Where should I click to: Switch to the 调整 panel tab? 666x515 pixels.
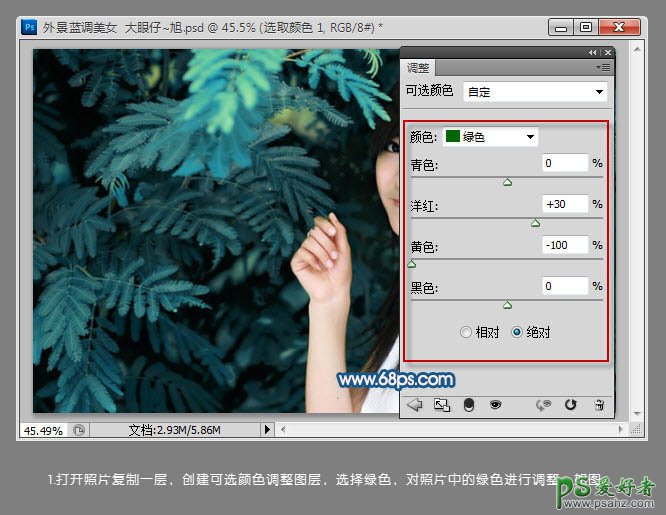[x=416, y=68]
